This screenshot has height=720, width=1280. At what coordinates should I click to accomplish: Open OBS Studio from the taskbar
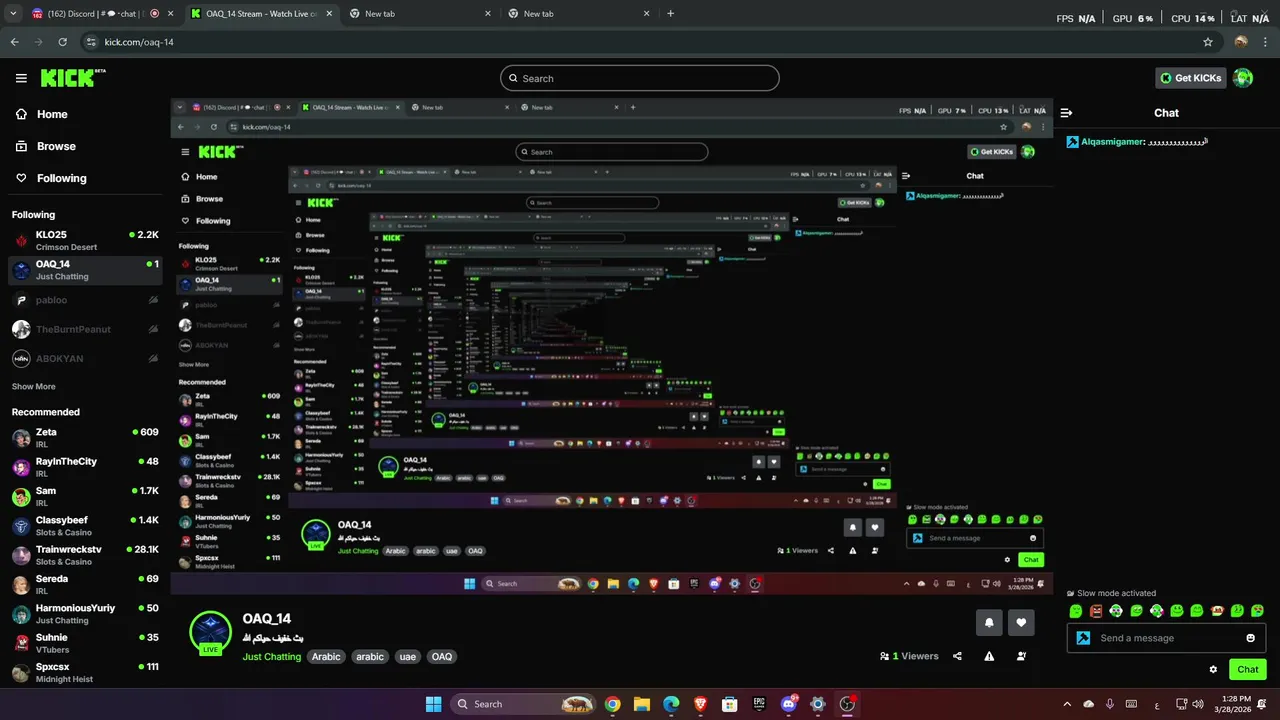[847, 704]
